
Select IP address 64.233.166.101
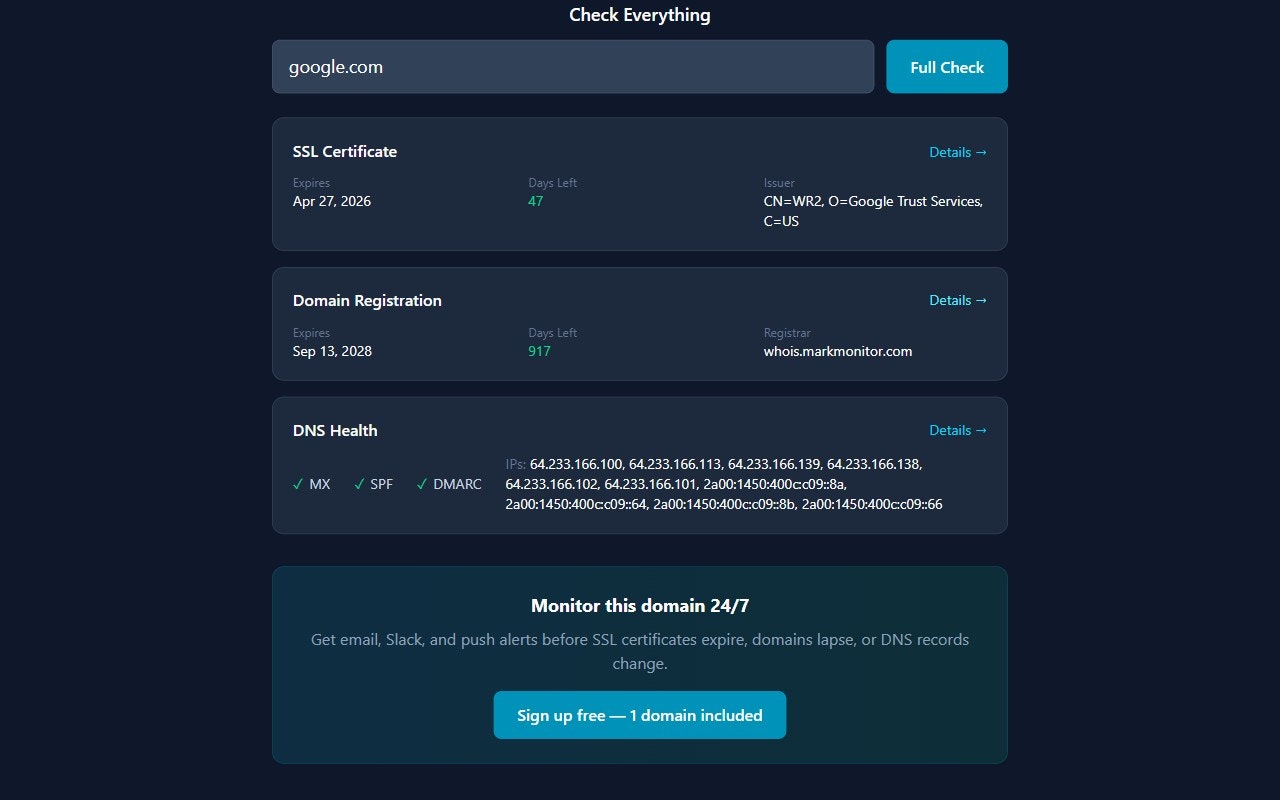(650, 484)
